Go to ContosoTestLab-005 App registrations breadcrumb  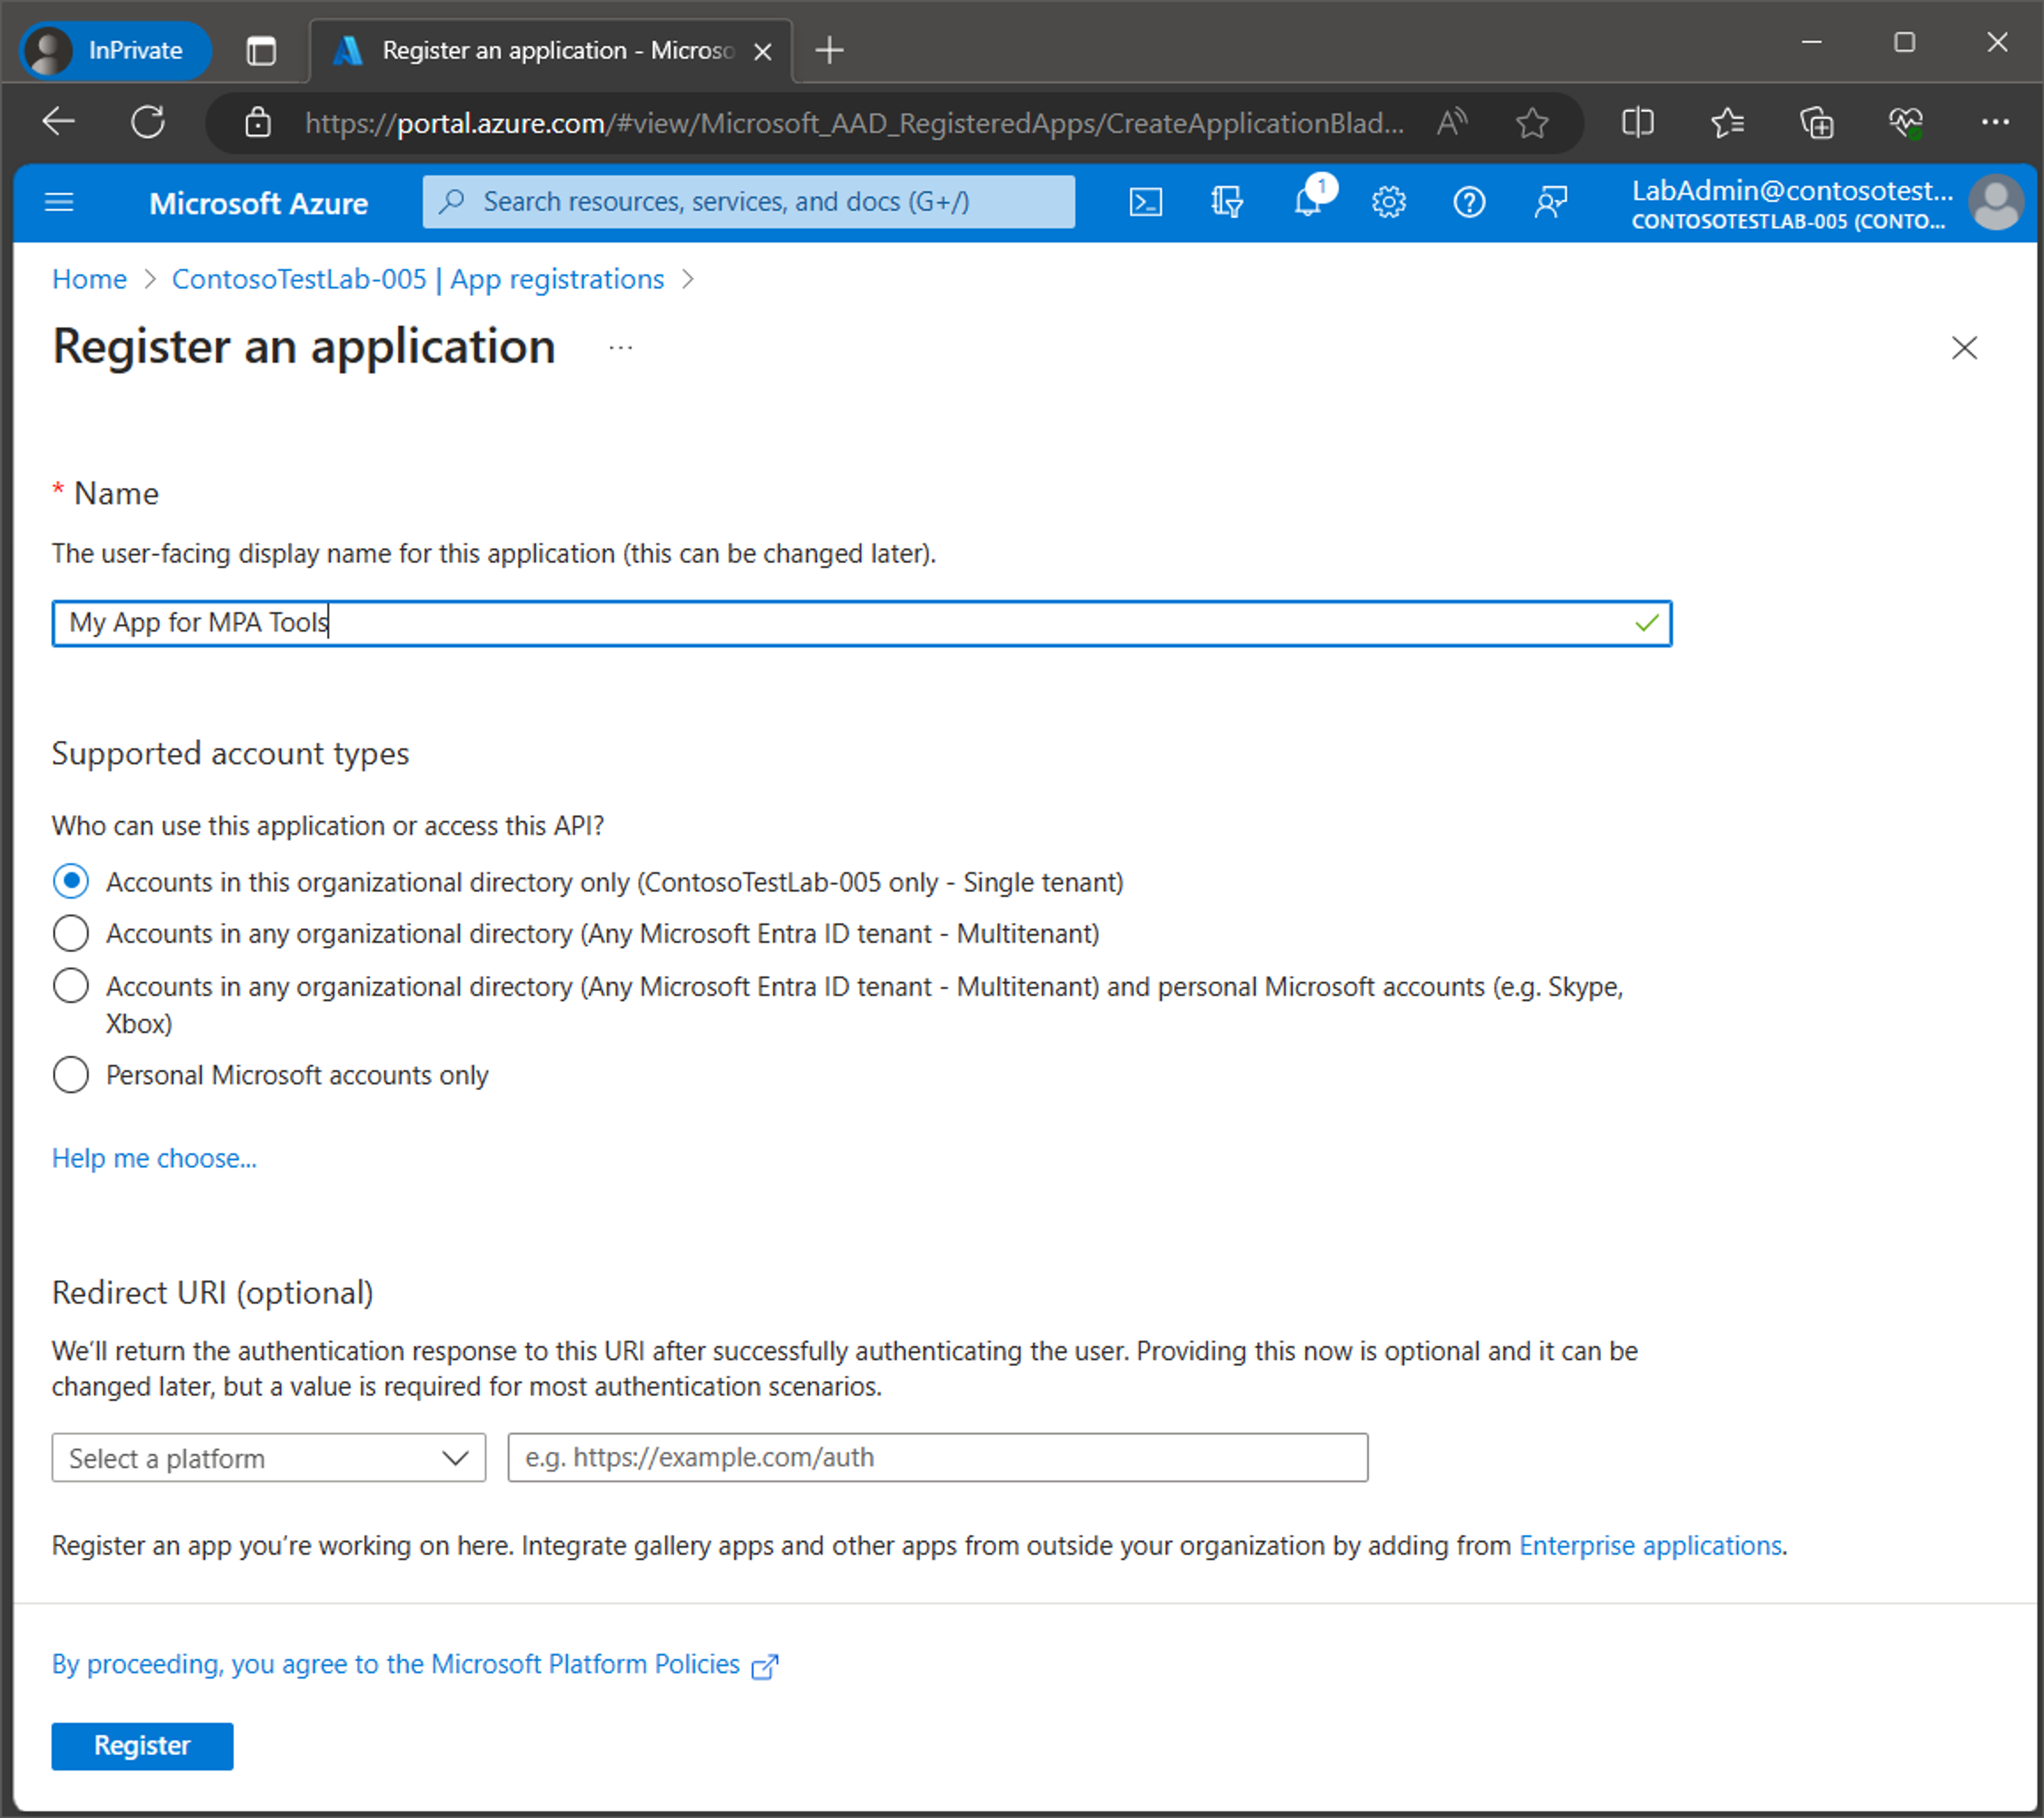418,279
